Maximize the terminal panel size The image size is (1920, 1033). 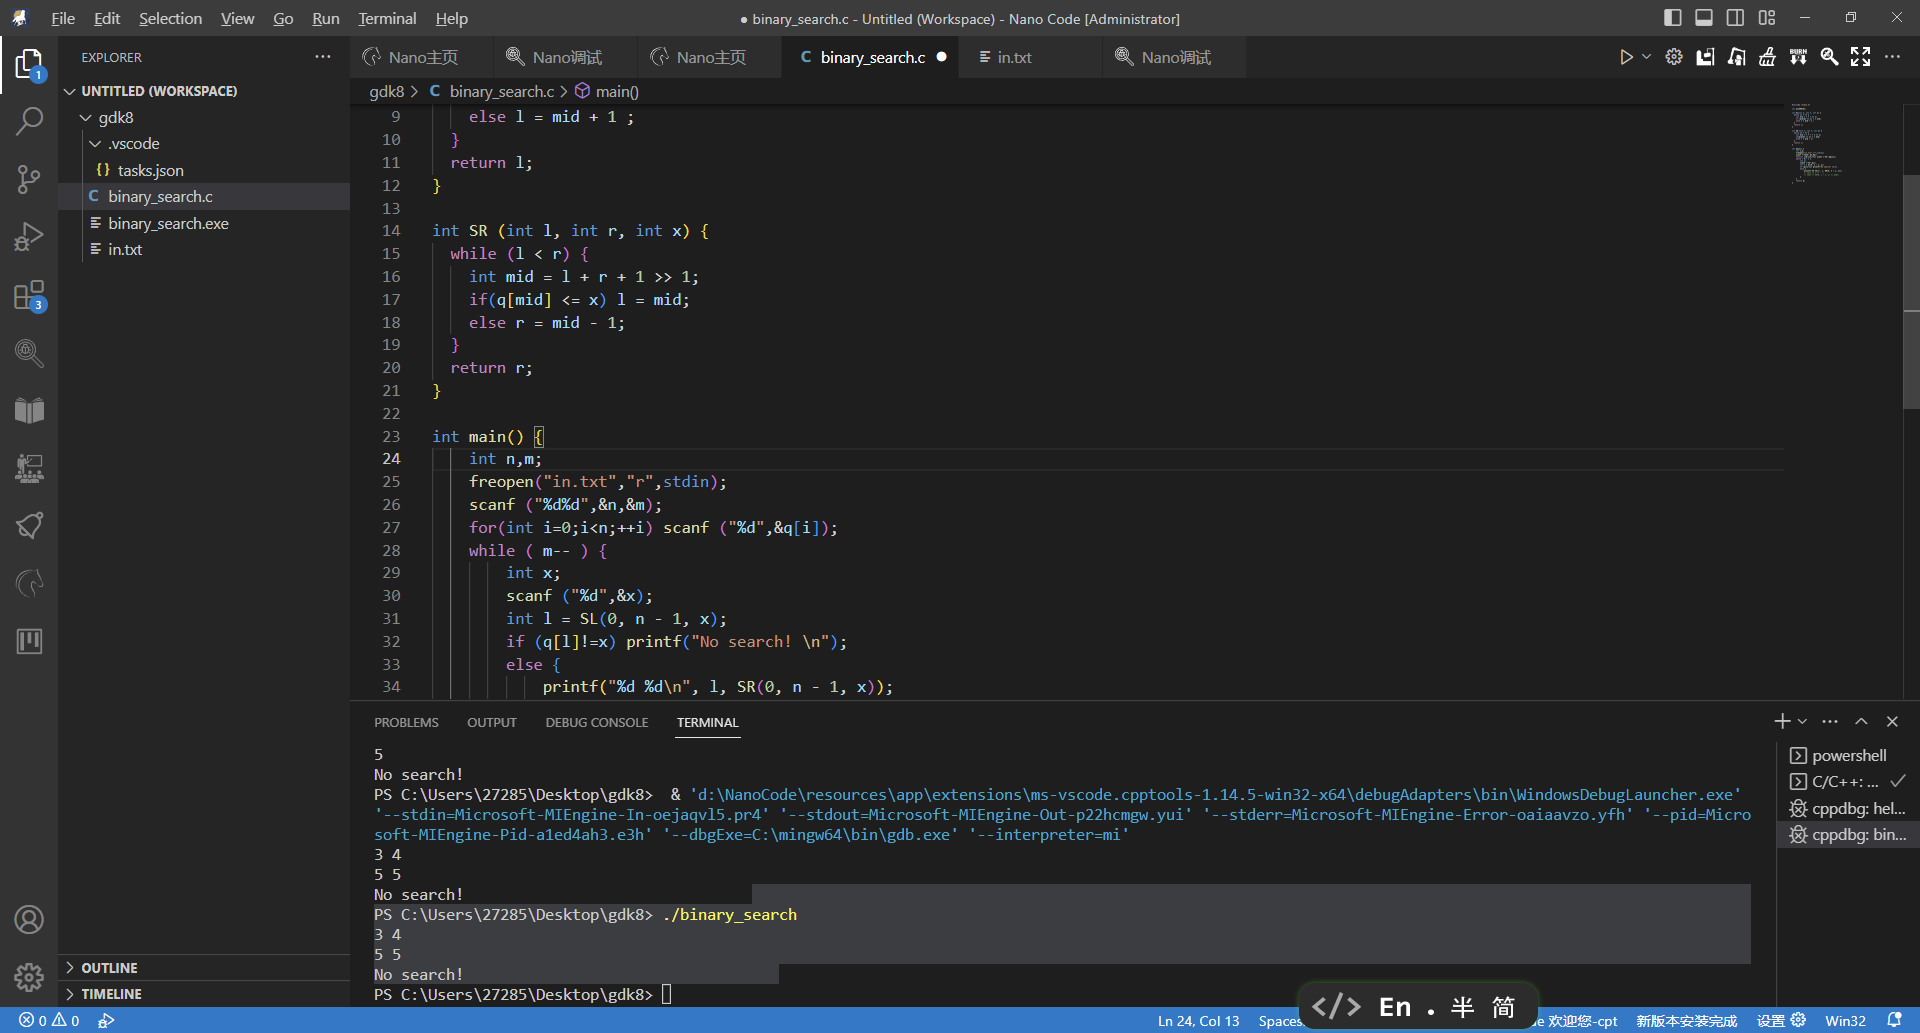[x=1861, y=721]
